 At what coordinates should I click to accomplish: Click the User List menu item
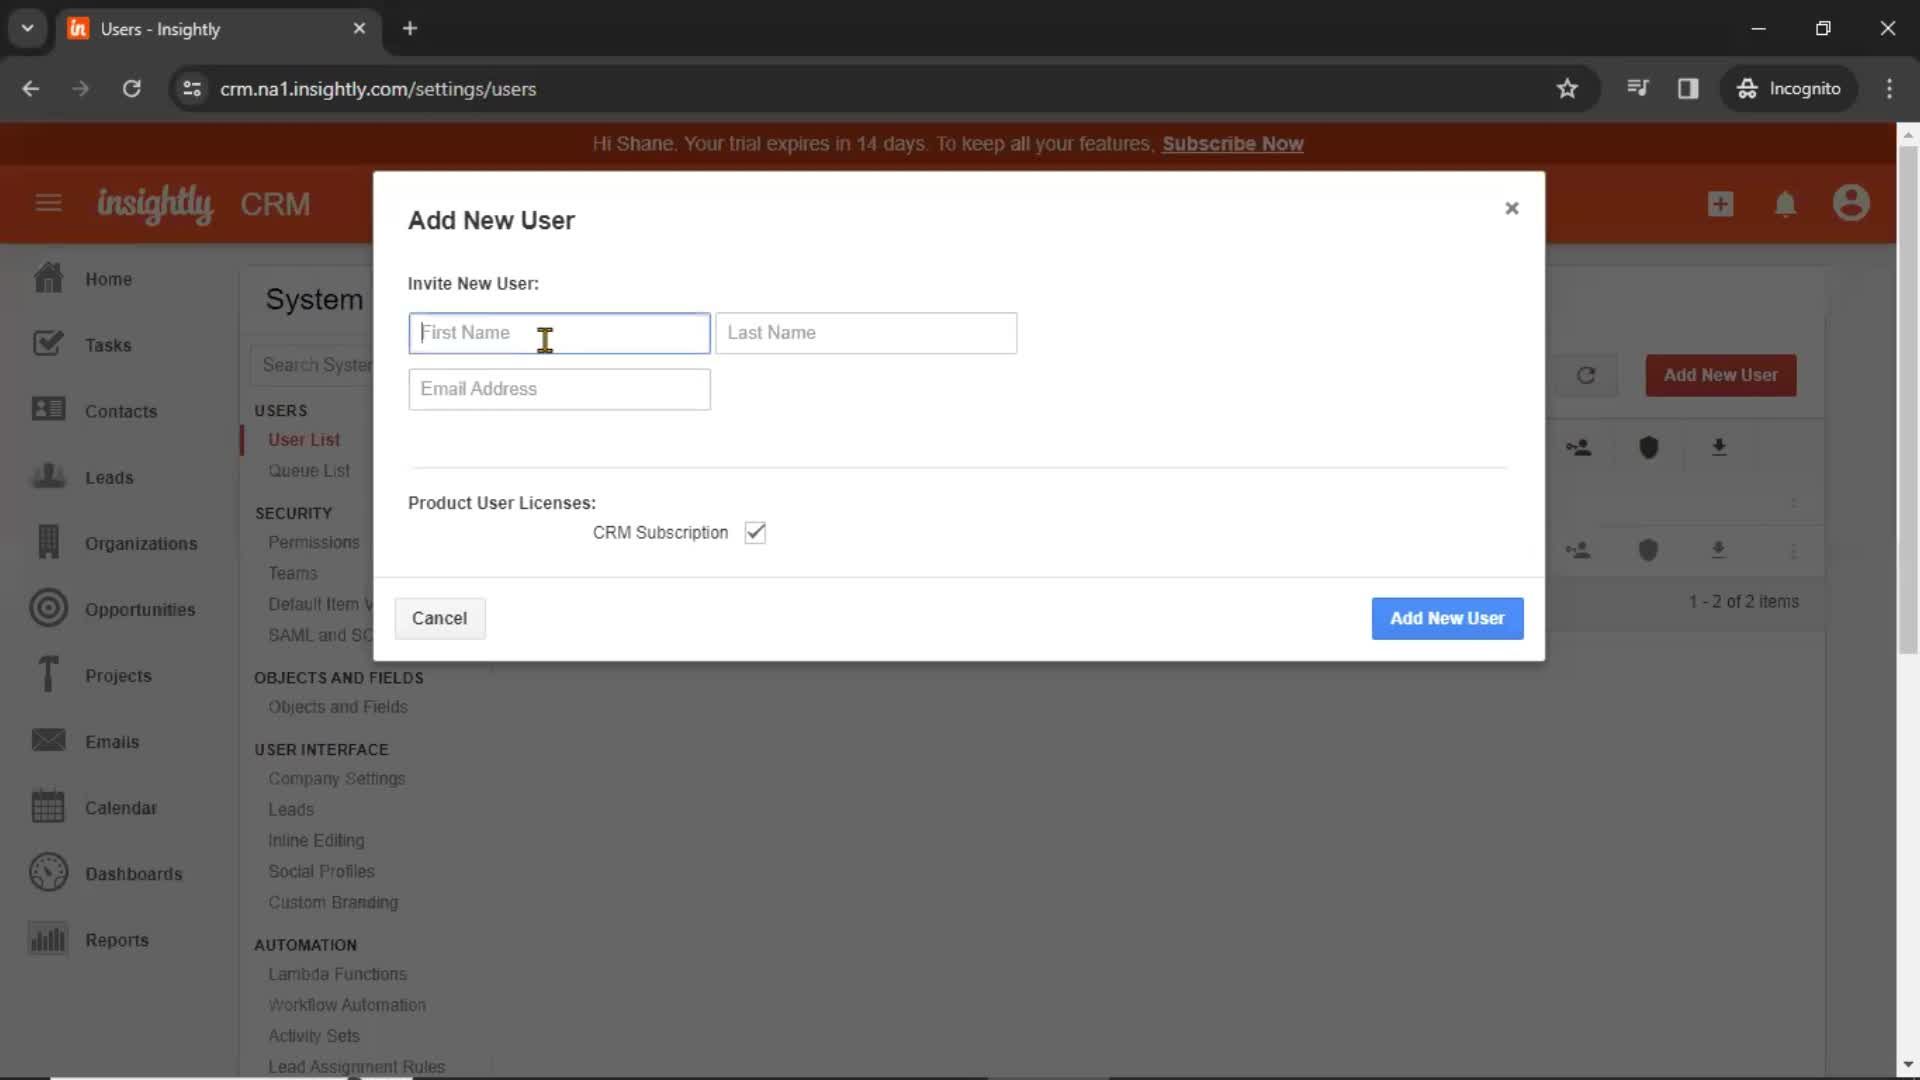(x=305, y=439)
